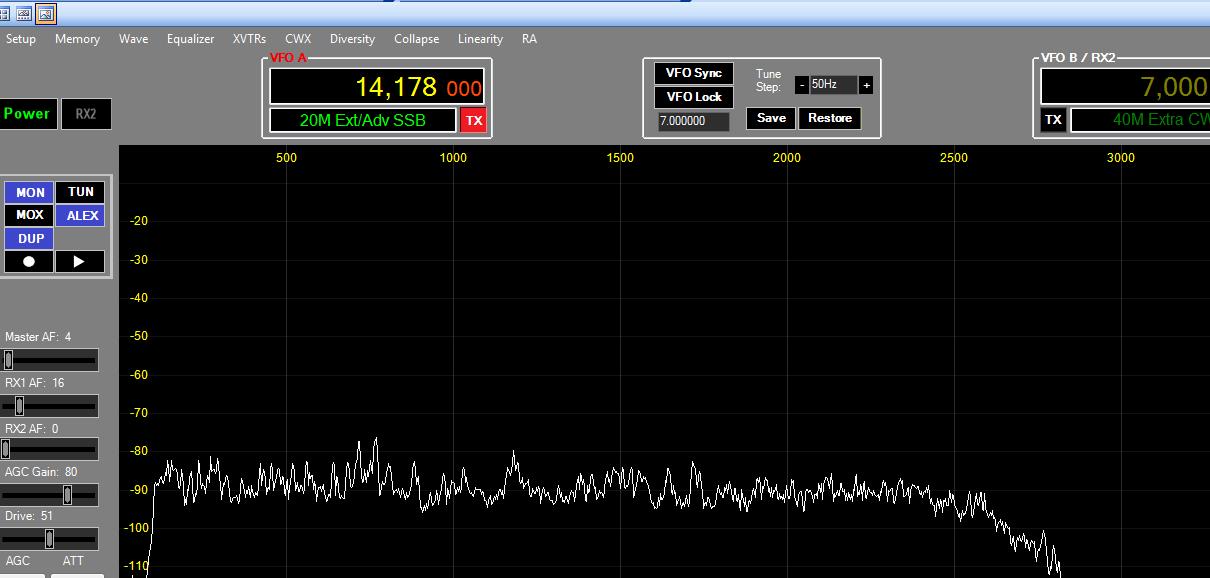Click the record (circle) button
Image resolution: width=1210 pixels, height=578 pixels.
(x=29, y=262)
